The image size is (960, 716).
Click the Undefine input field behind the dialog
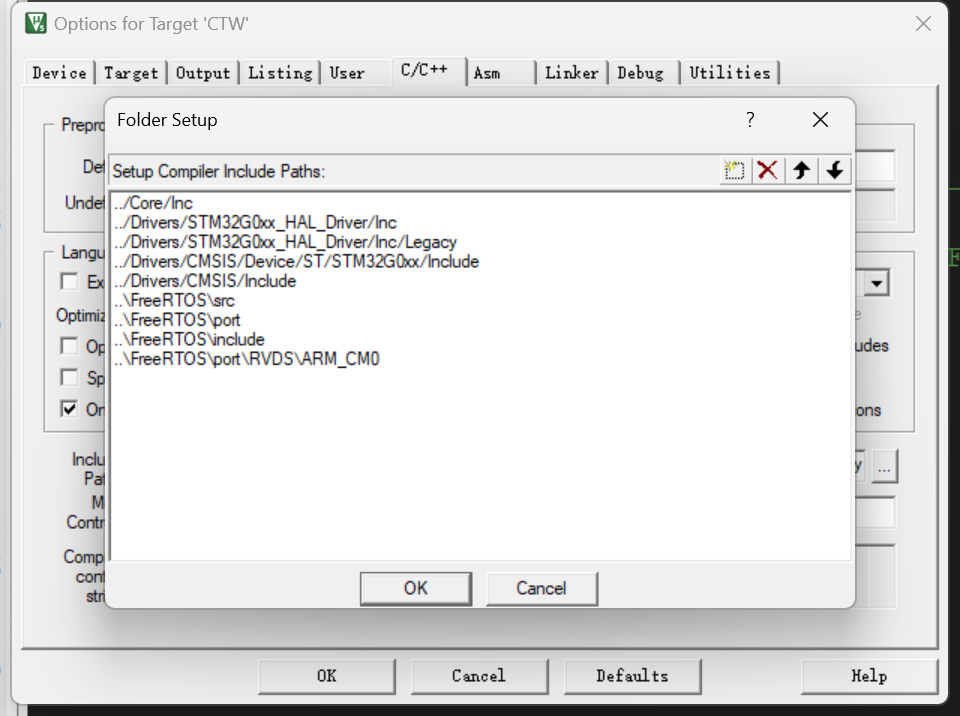pos(874,204)
